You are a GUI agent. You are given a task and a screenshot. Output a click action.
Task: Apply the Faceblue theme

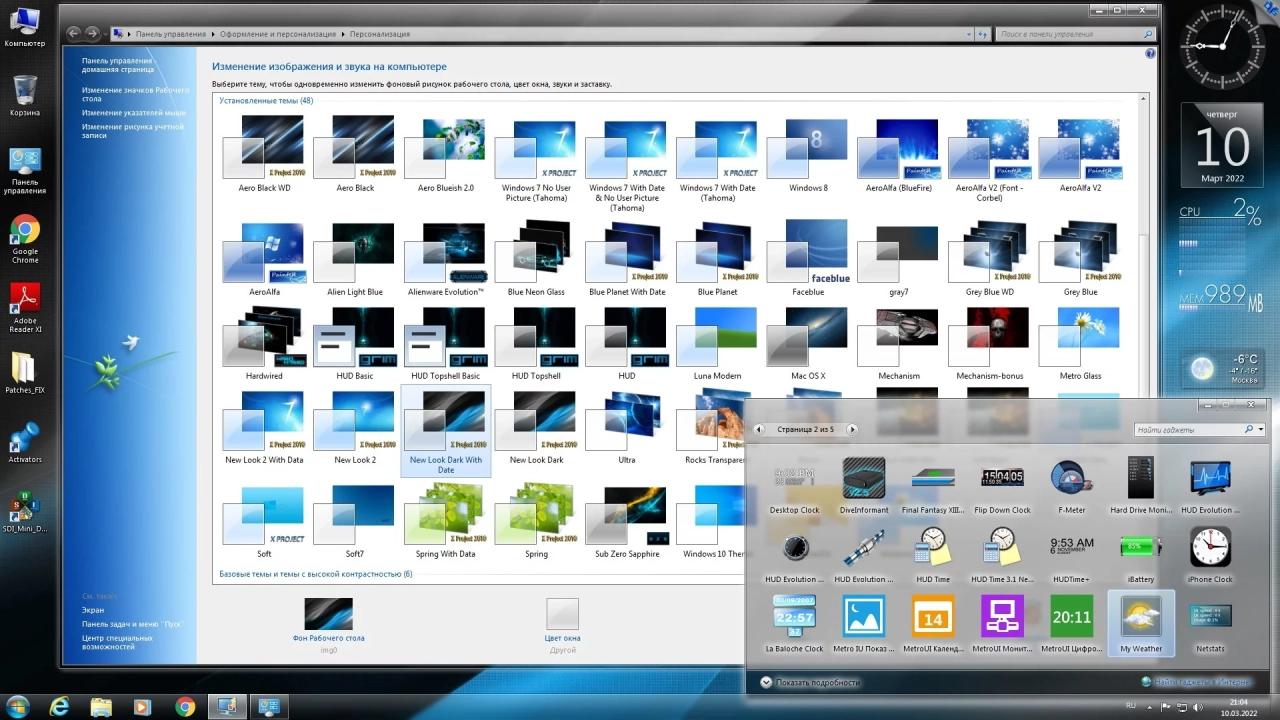pos(808,259)
